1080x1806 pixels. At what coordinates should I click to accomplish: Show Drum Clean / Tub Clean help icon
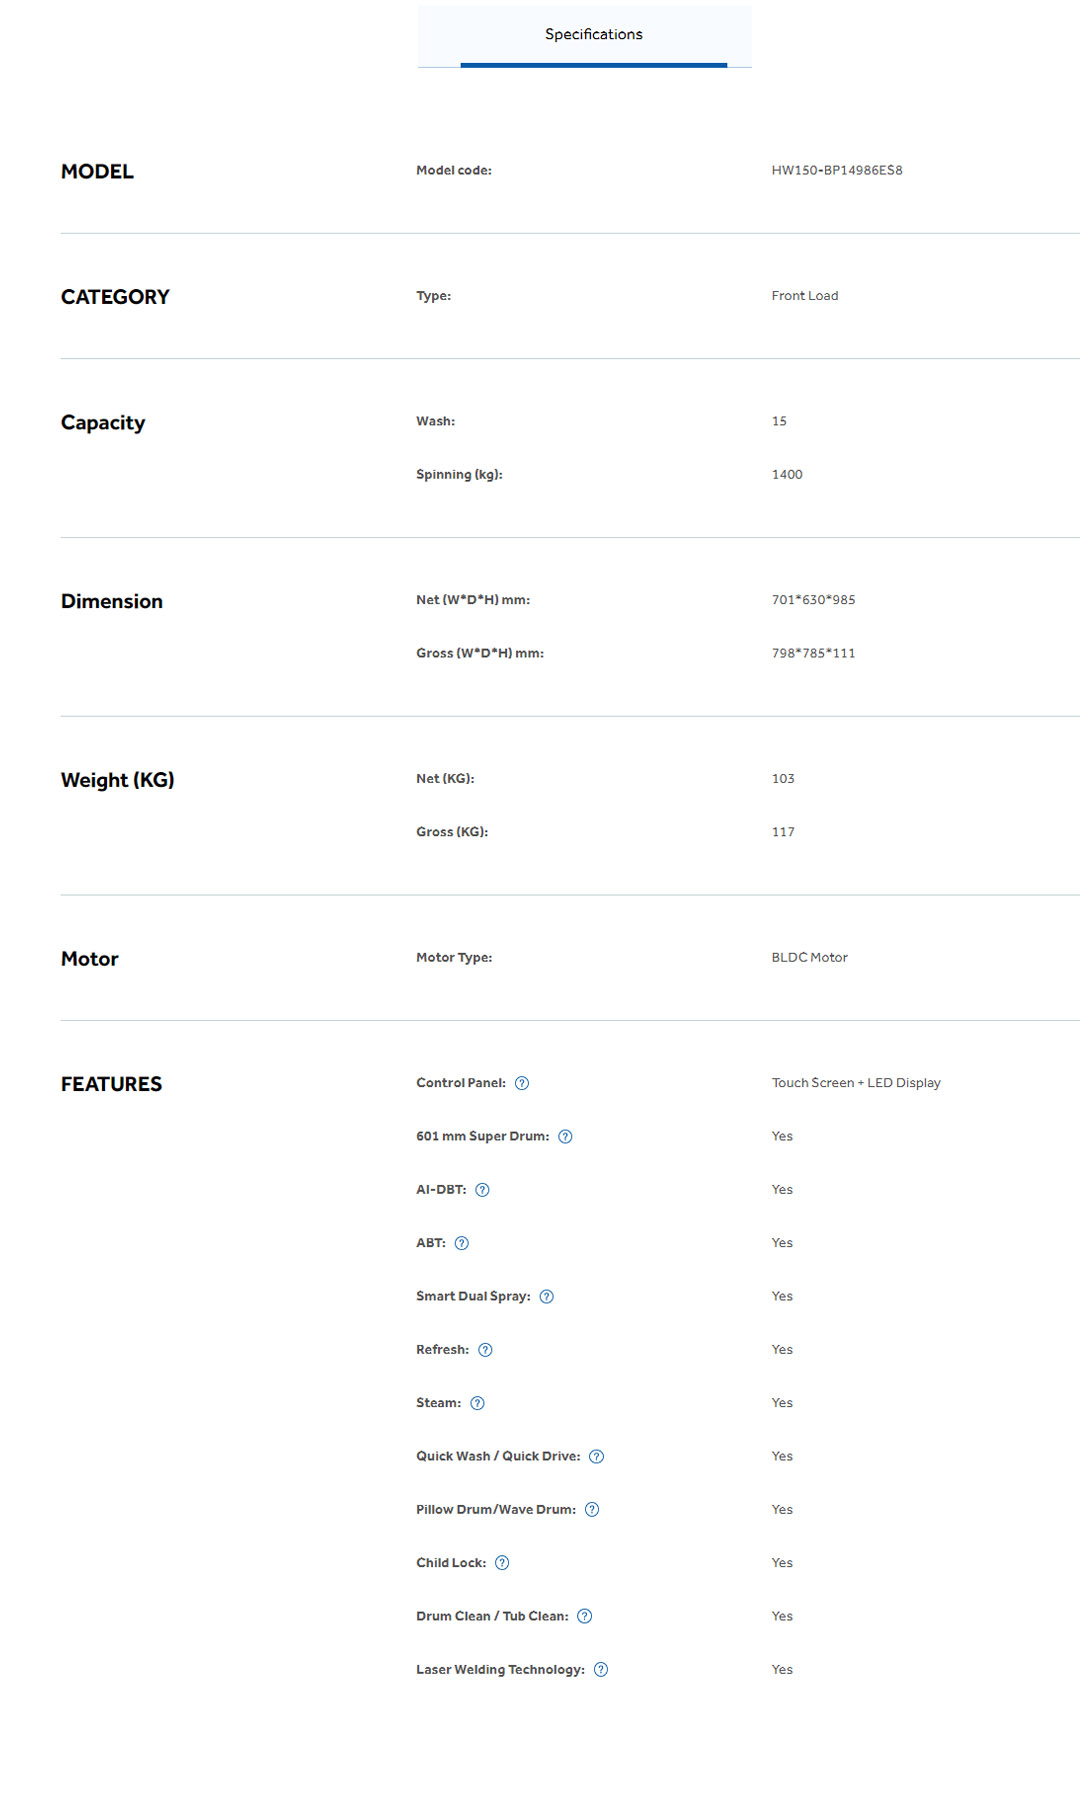[585, 1616]
